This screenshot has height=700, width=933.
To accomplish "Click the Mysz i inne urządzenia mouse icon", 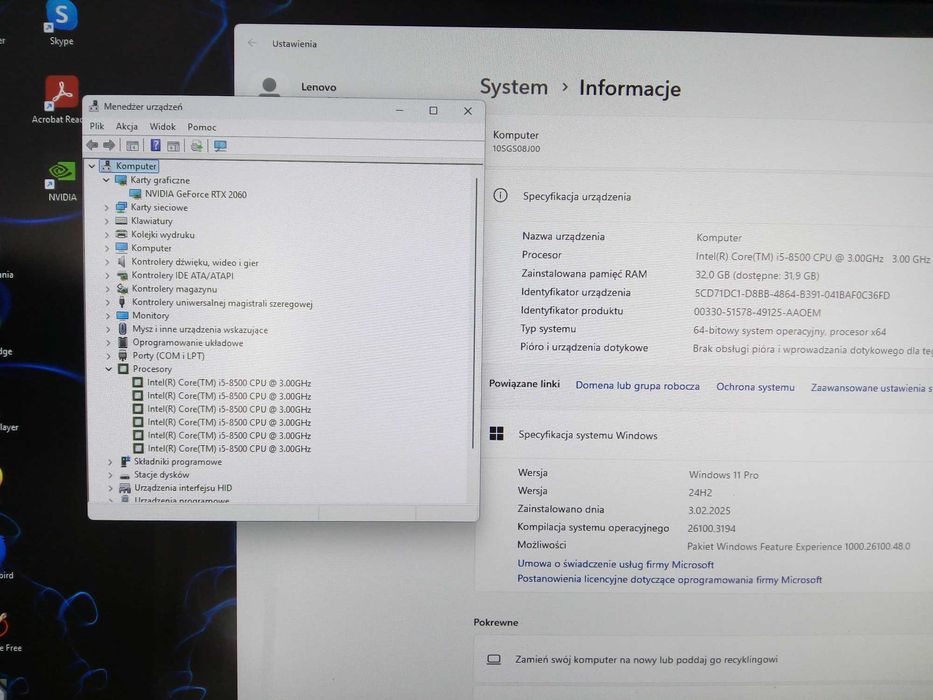I will click(x=123, y=329).
